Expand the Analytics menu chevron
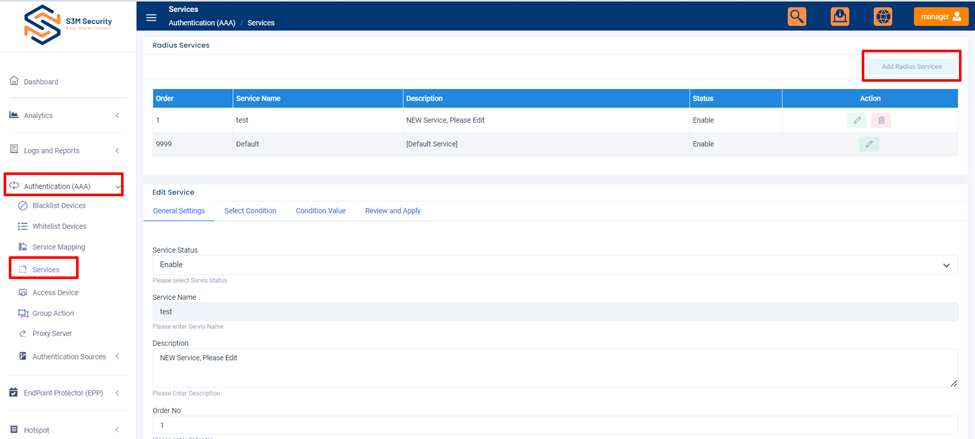Viewport: 975px width, 439px height. coord(117,116)
